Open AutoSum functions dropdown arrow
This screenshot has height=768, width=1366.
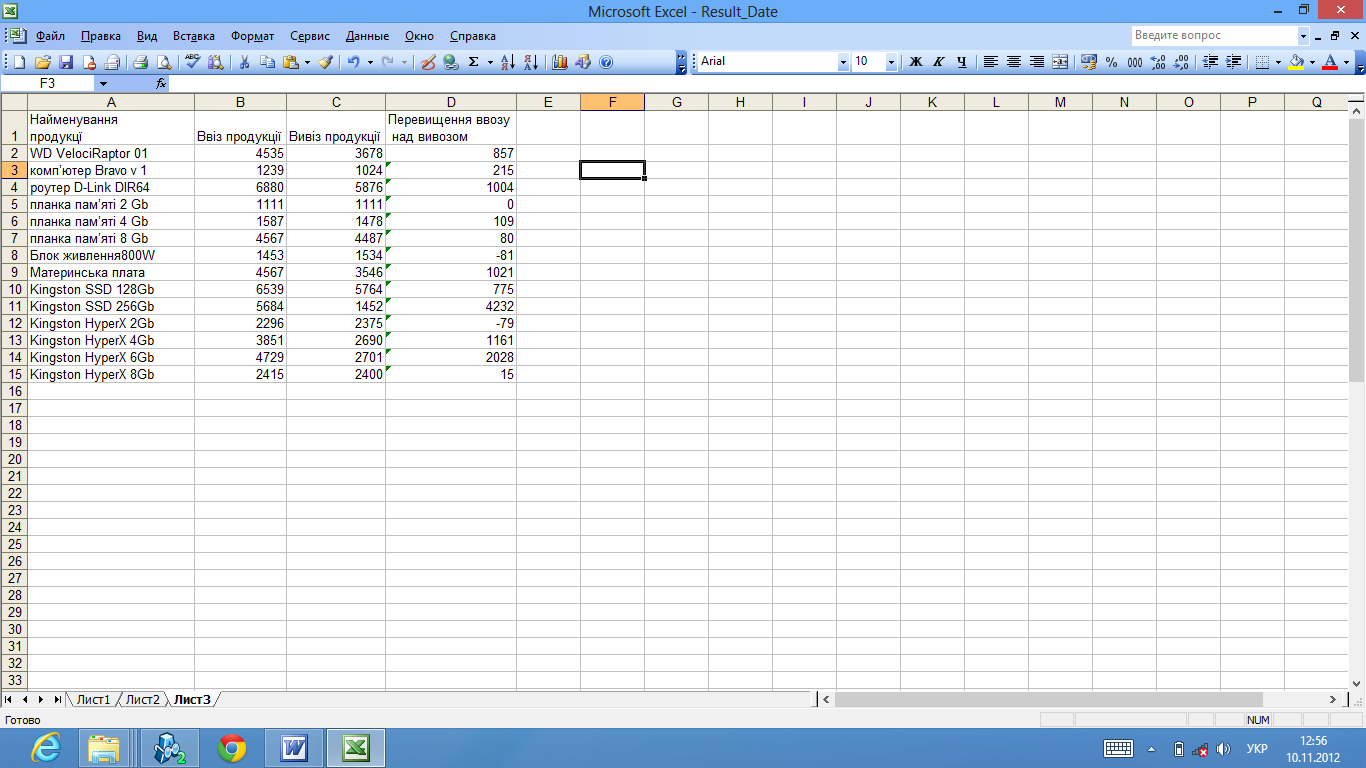[x=490, y=62]
